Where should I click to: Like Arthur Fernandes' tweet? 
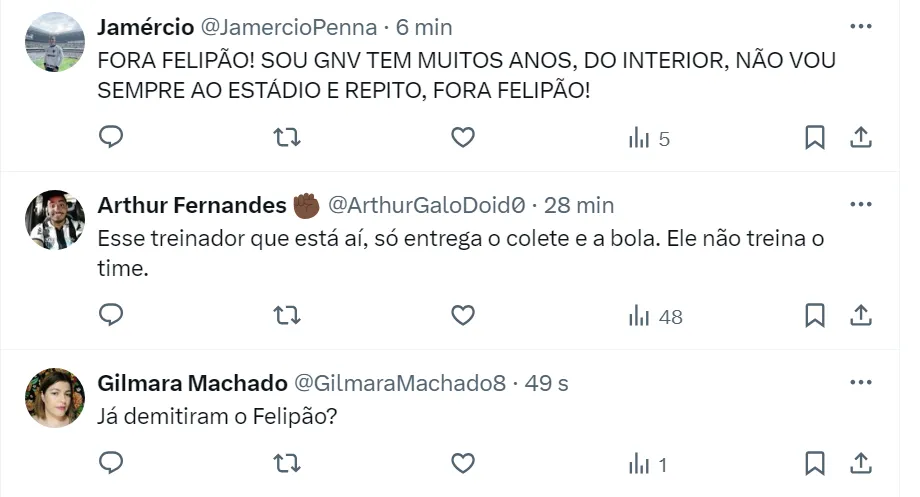click(462, 316)
